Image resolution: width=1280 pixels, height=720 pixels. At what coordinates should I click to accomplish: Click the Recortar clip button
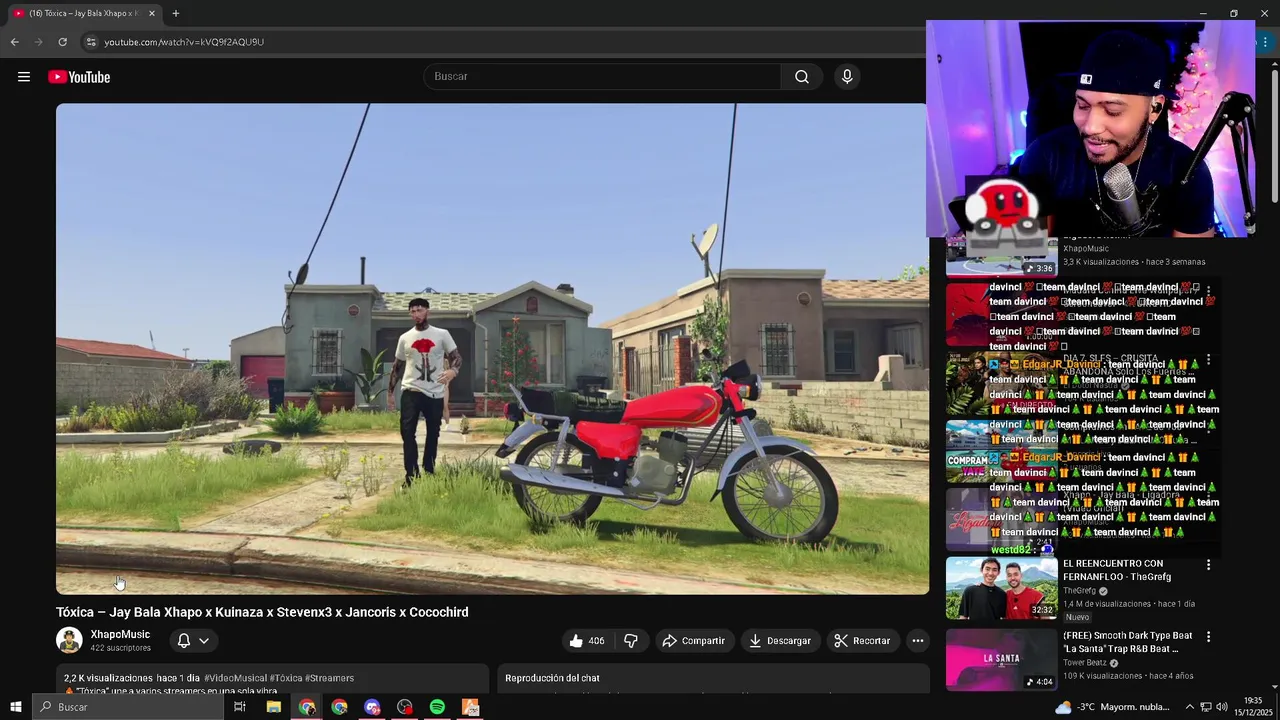point(862,640)
